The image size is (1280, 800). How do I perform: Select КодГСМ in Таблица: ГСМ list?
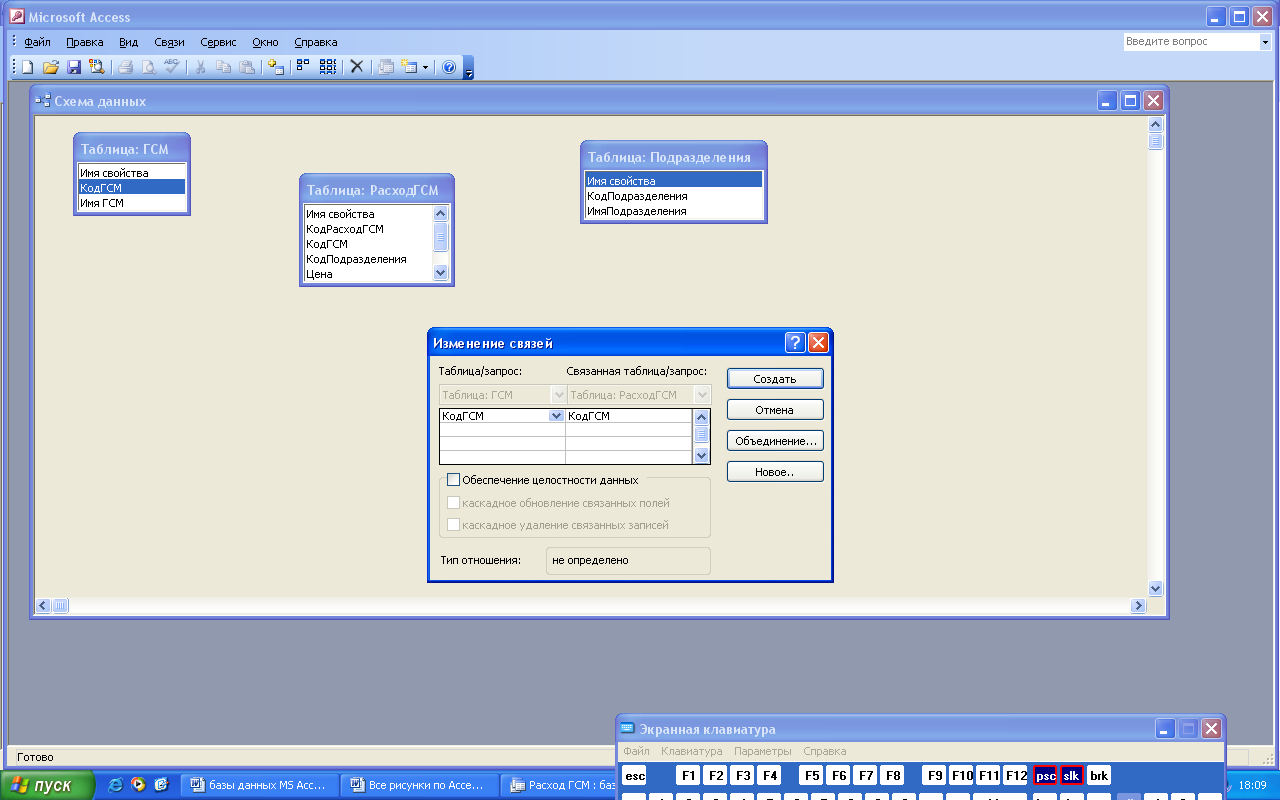[x=132, y=187]
